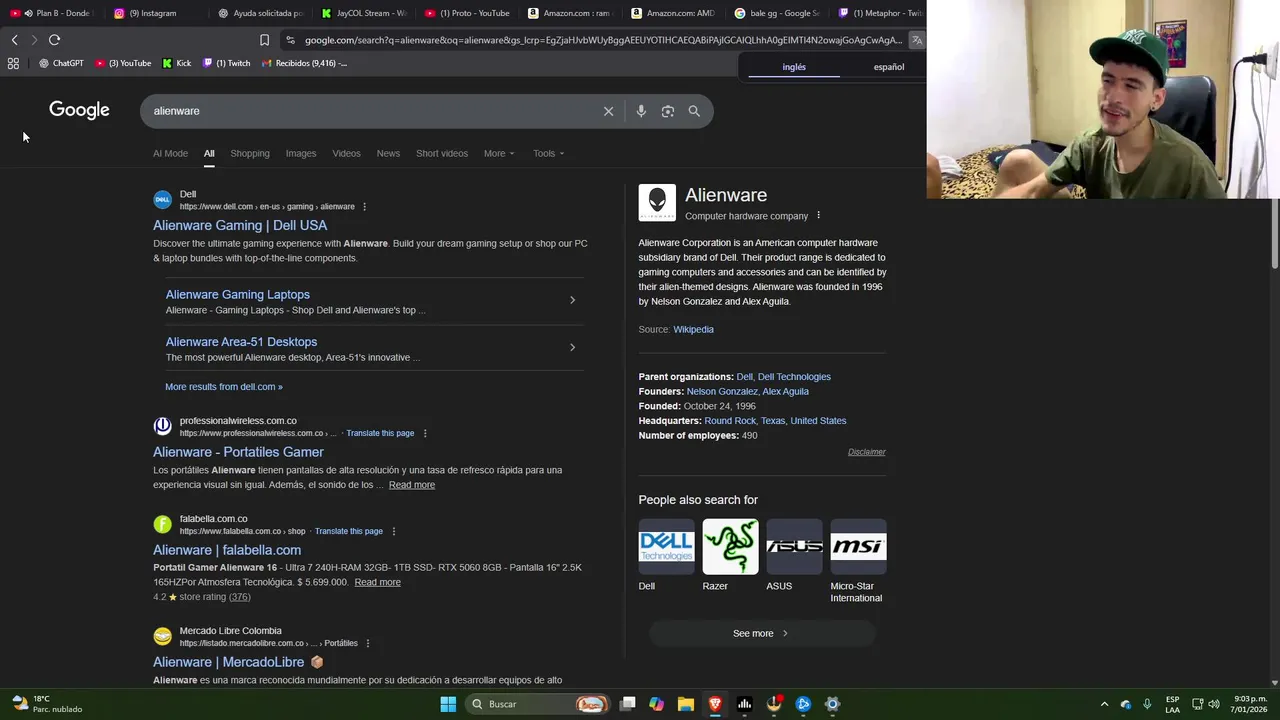Open Alienware - Portatiles Gamer result
Screen dimensions: 1280x720
click(238, 452)
